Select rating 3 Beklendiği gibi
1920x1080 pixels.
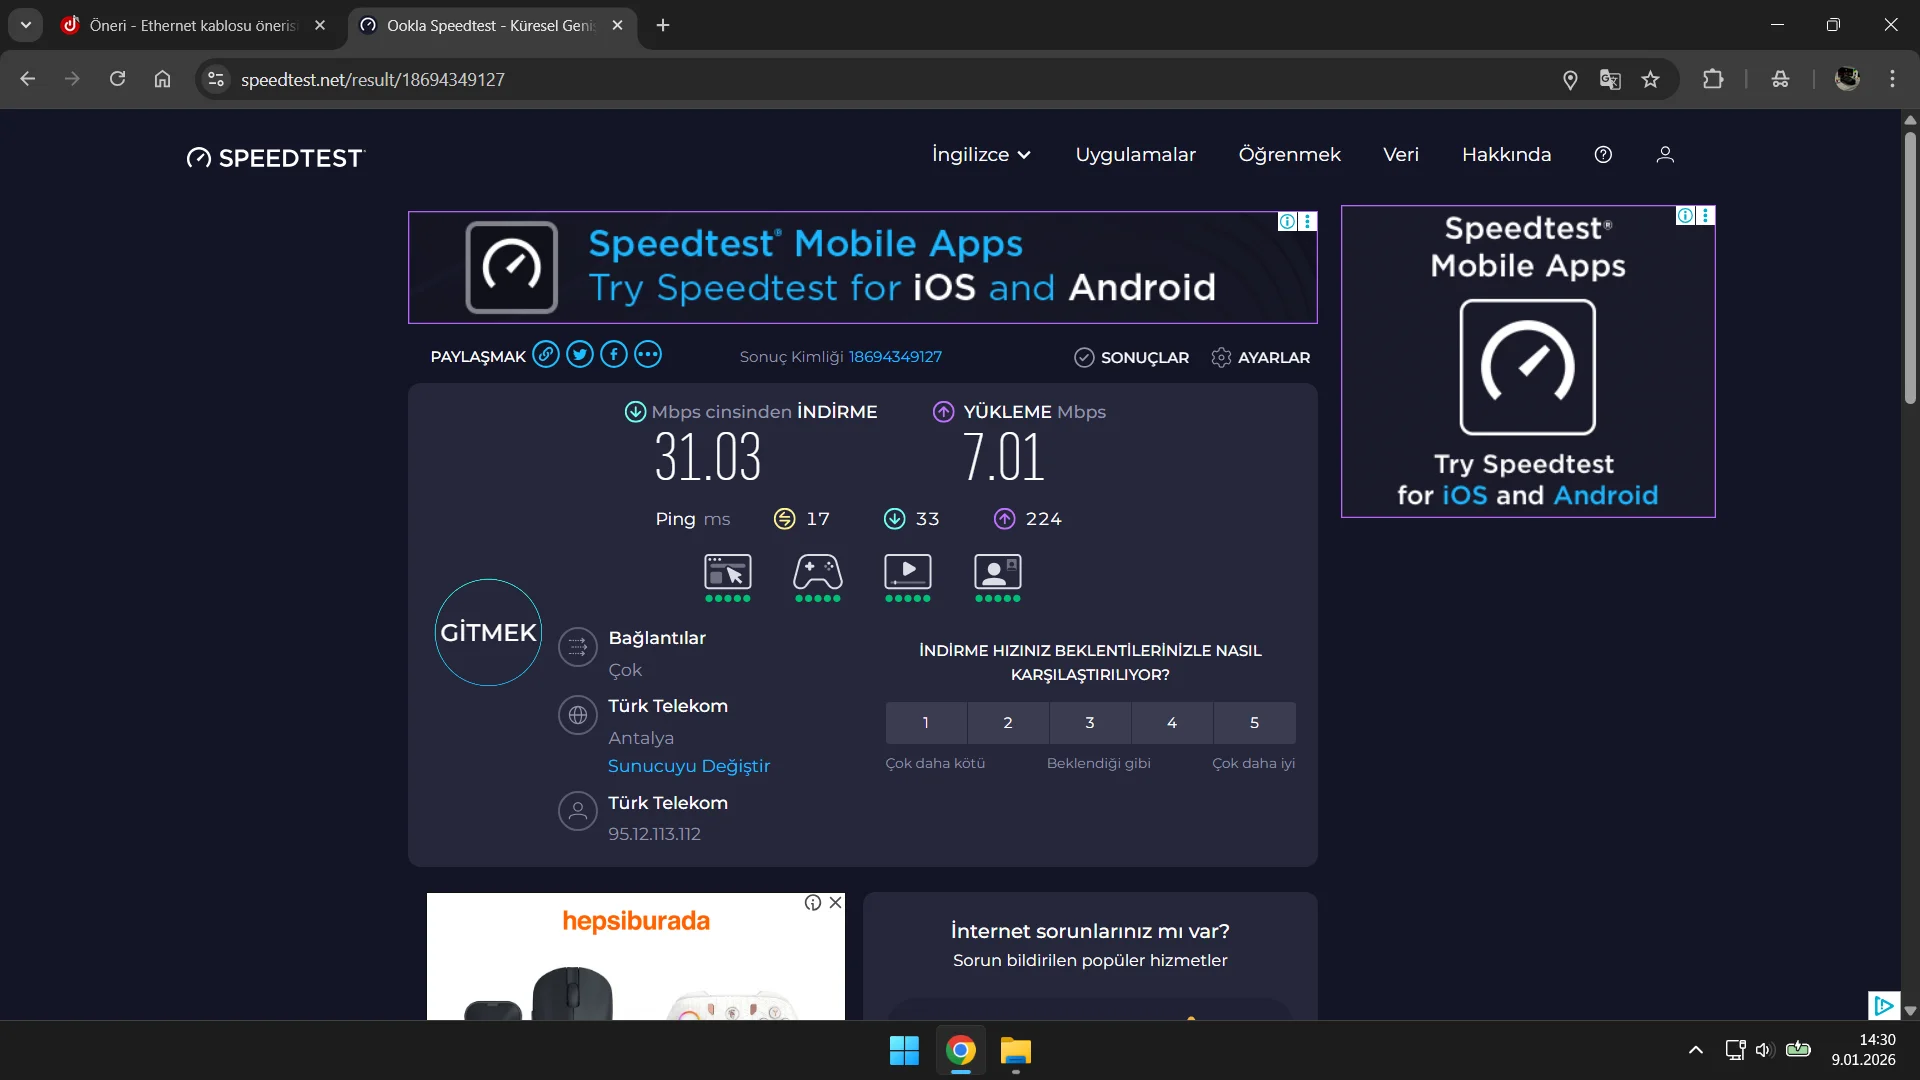point(1090,723)
